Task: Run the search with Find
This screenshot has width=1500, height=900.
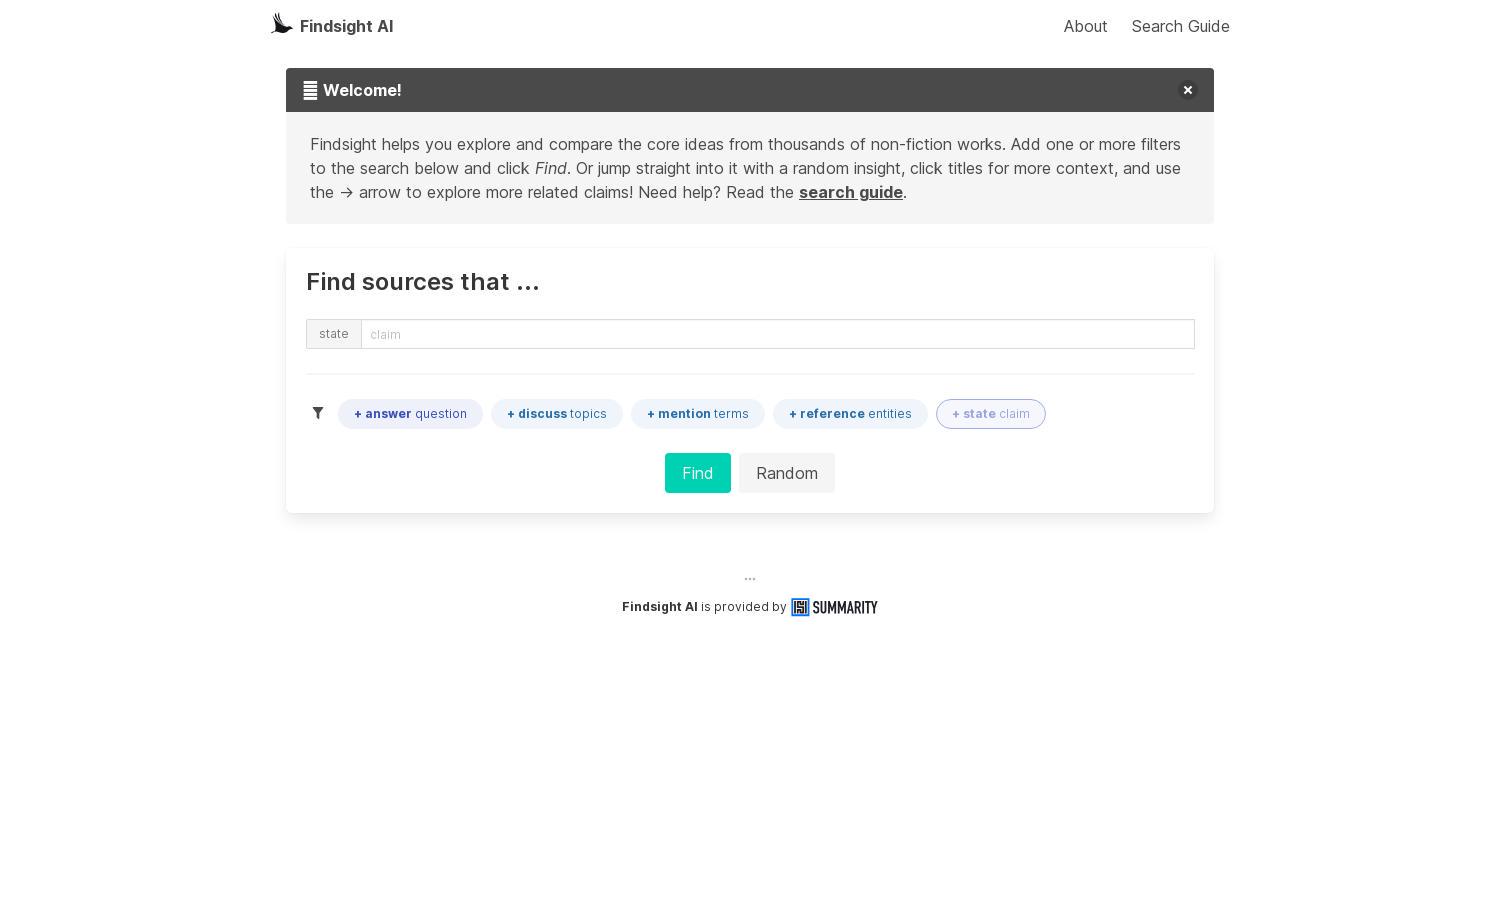Action: 697,473
